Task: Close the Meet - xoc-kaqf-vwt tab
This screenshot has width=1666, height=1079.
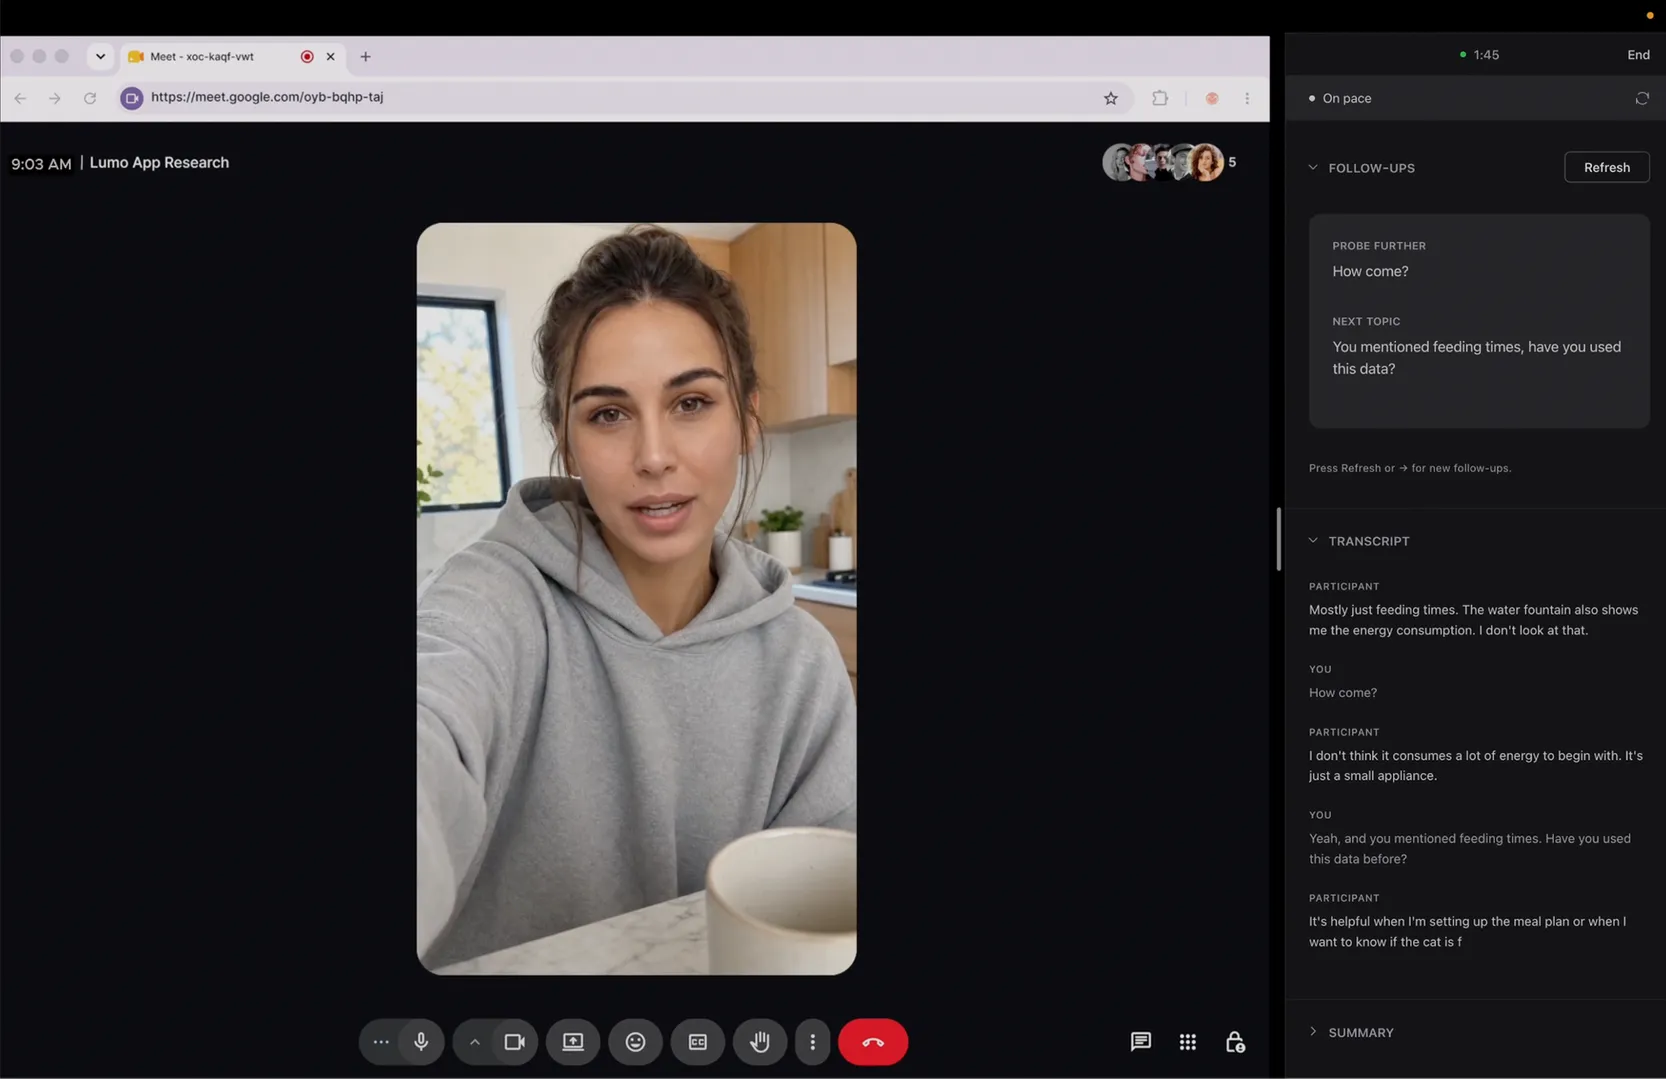Action: [x=330, y=57]
